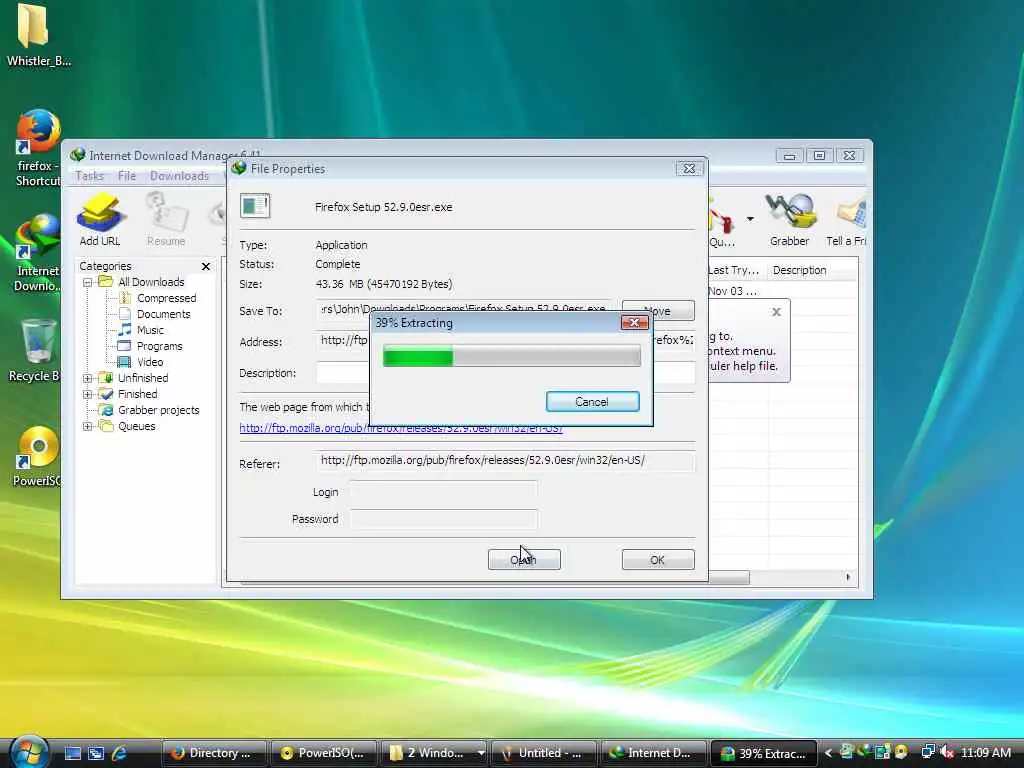Screen dimensions: 1024x768
Task: Click the Move button beside Save To
Action: [658, 311]
